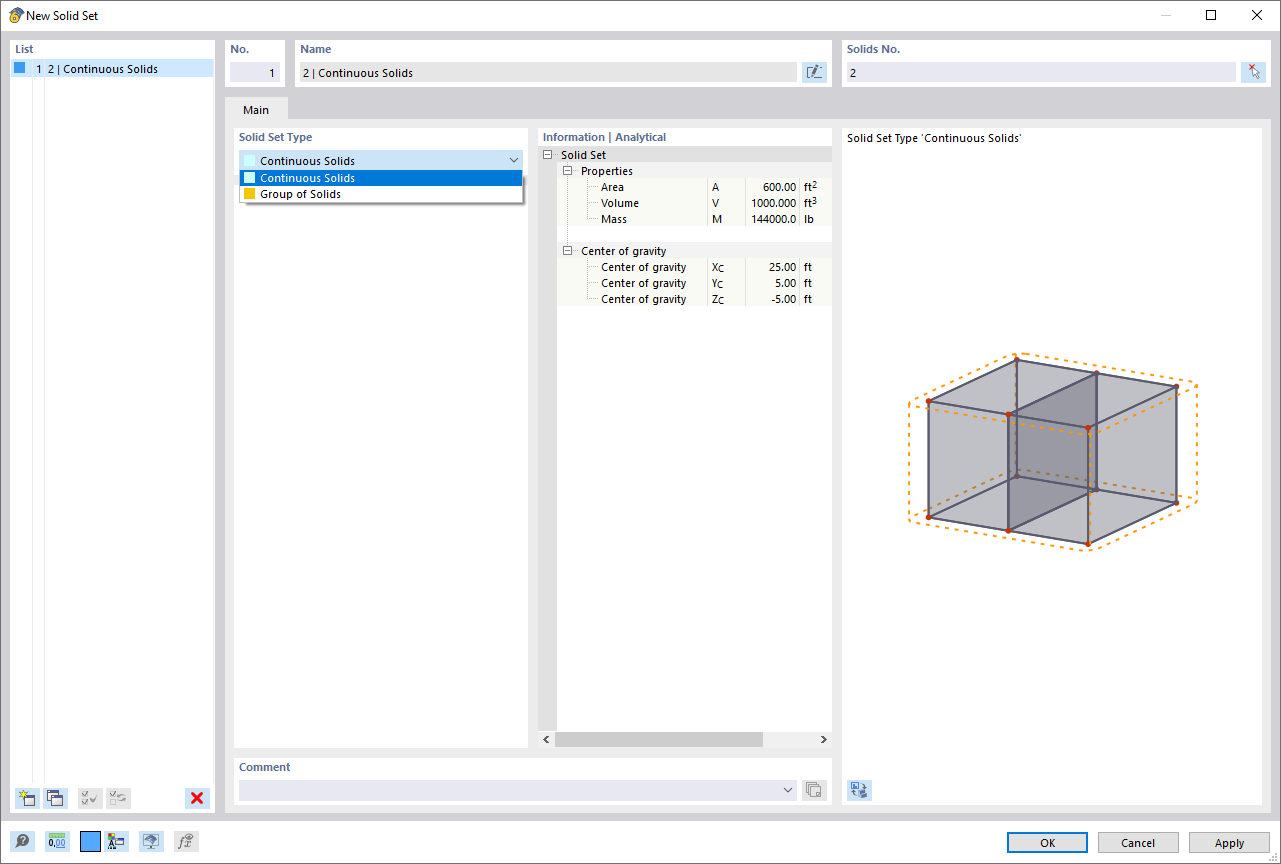Screen dimensions: 1281x864
Task: Select solids graphically with pointer icon
Action: point(1253,71)
